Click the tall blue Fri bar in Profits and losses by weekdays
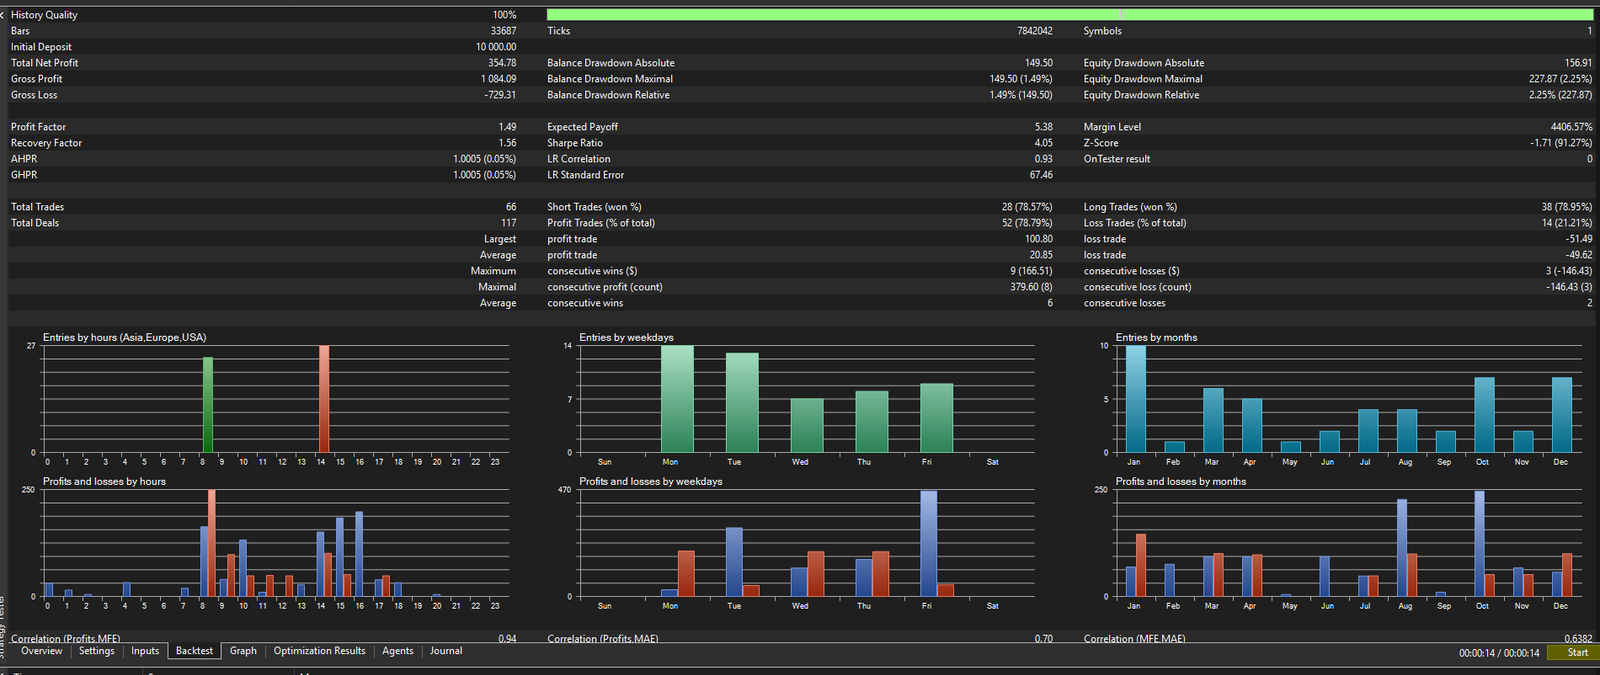Screen dimensions: 1600x675 (x=929, y=544)
